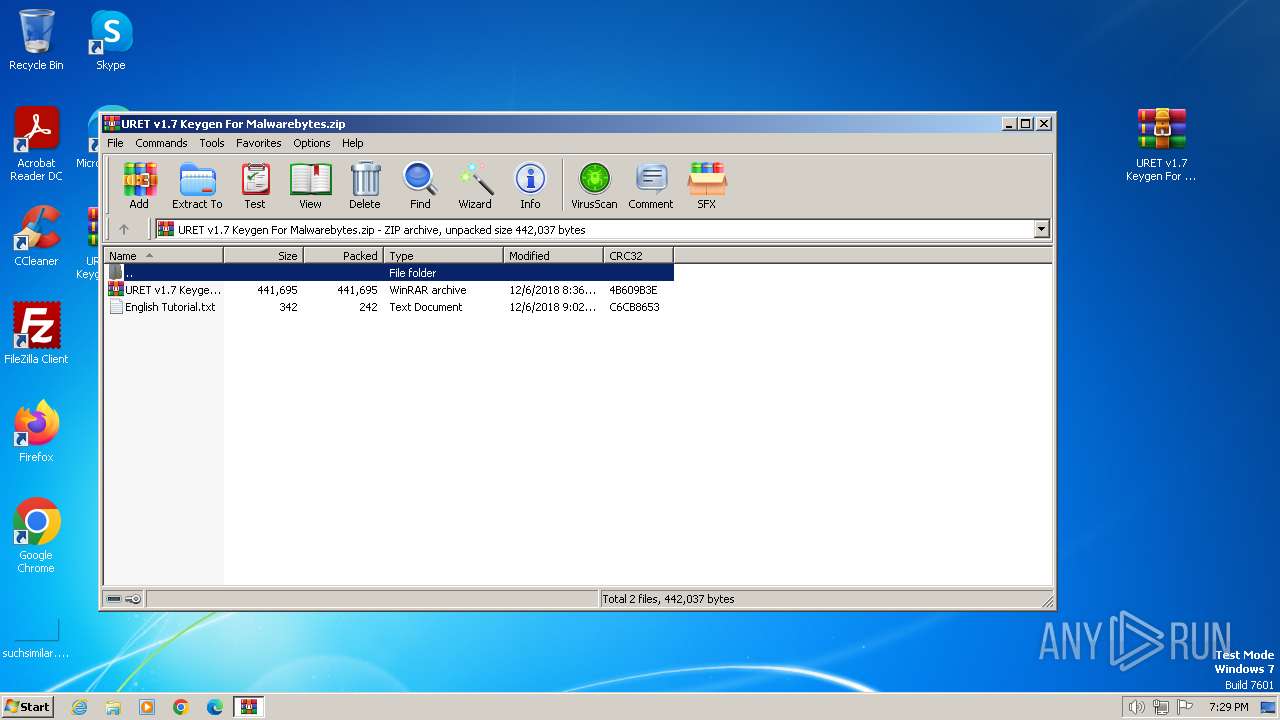This screenshot has height=720, width=1280.
Task: Select the parent folder '..' row
Action: tap(389, 273)
